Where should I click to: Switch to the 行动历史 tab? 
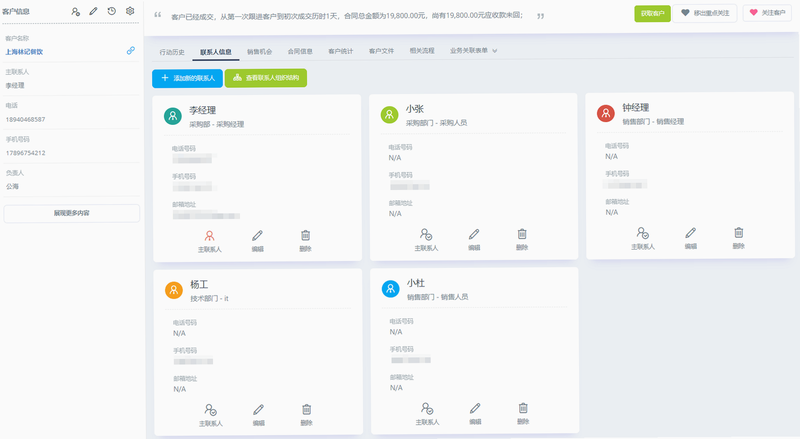coord(172,52)
